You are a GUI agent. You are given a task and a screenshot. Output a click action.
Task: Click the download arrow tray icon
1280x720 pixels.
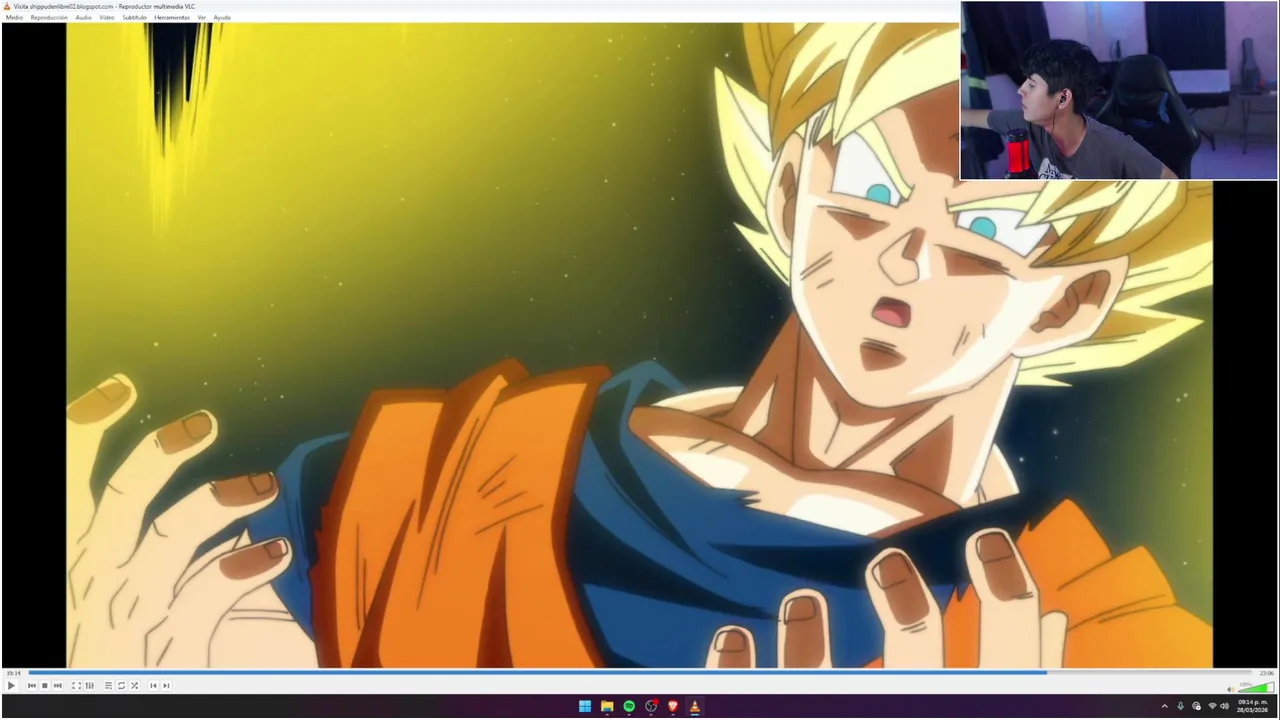[1181, 706]
